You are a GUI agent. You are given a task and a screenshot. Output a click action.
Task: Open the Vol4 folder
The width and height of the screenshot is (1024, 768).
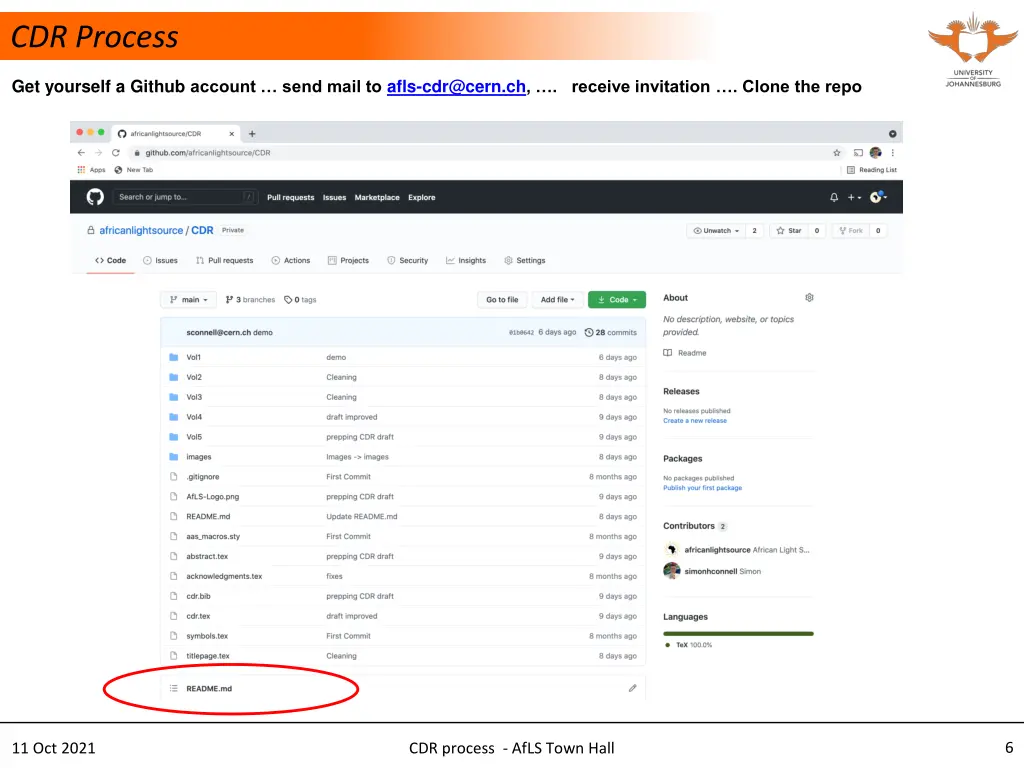point(194,417)
